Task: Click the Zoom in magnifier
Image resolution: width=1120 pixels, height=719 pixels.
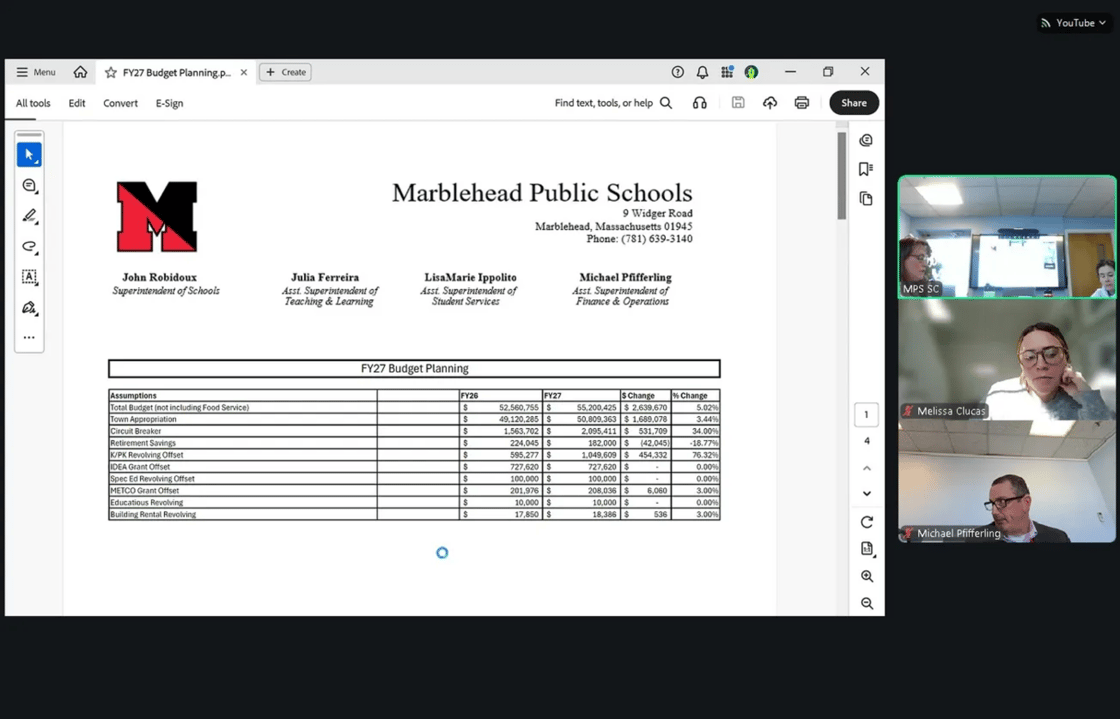Action: tap(867, 576)
